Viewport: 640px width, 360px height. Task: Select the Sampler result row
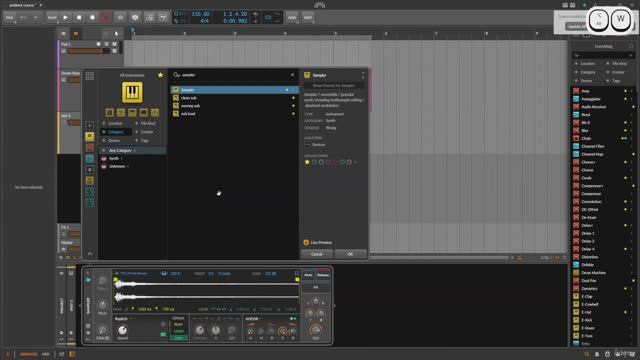(x=235, y=90)
